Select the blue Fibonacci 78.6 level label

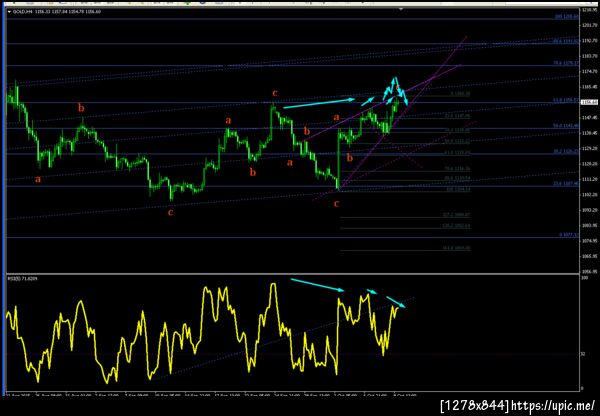565,63
